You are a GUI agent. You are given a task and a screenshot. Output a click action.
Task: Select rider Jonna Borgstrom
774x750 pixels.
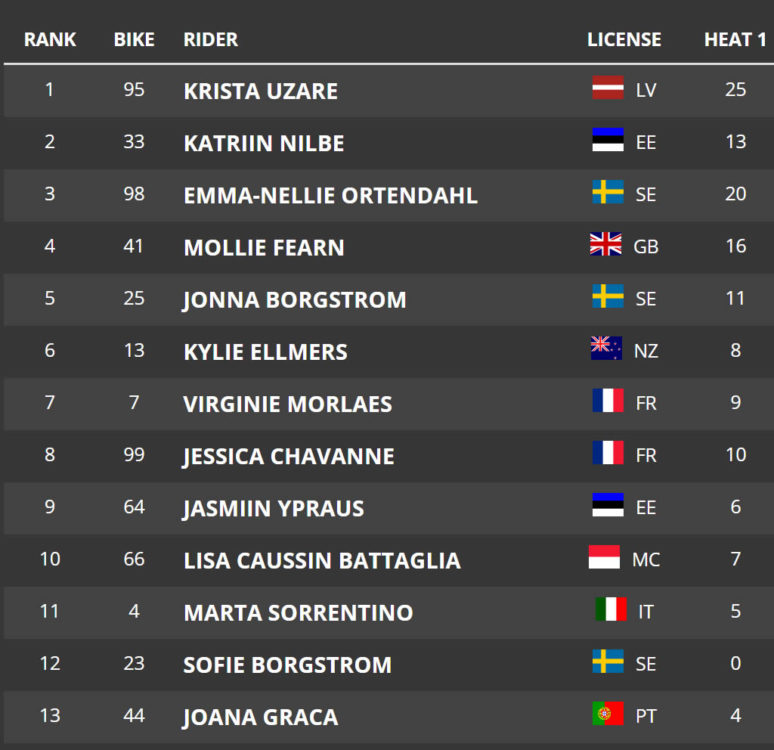(295, 300)
